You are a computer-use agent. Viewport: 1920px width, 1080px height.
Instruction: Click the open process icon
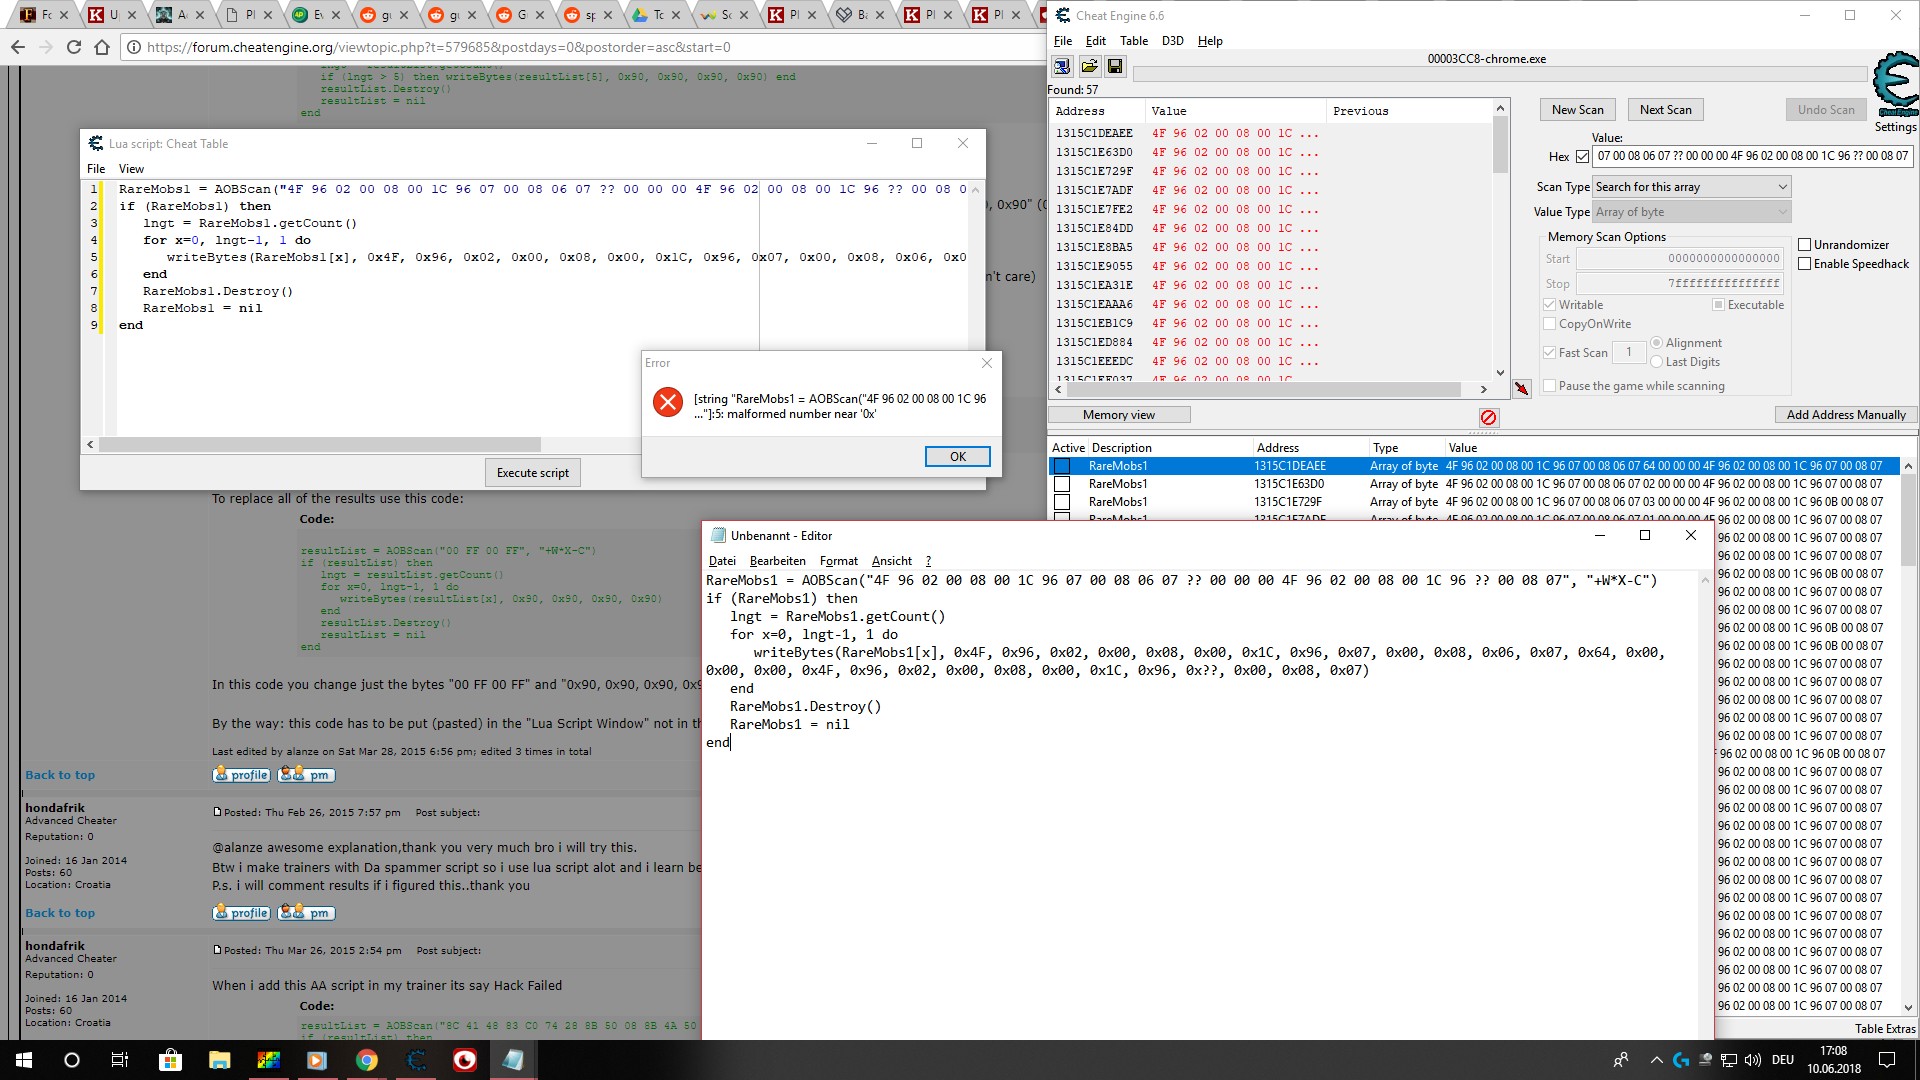[1062, 66]
